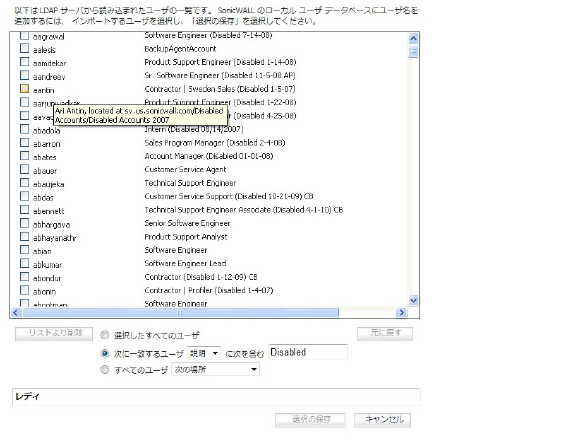576x444 pixels.
Task: Check box beside abhayanathr
Action: (x=24, y=237)
